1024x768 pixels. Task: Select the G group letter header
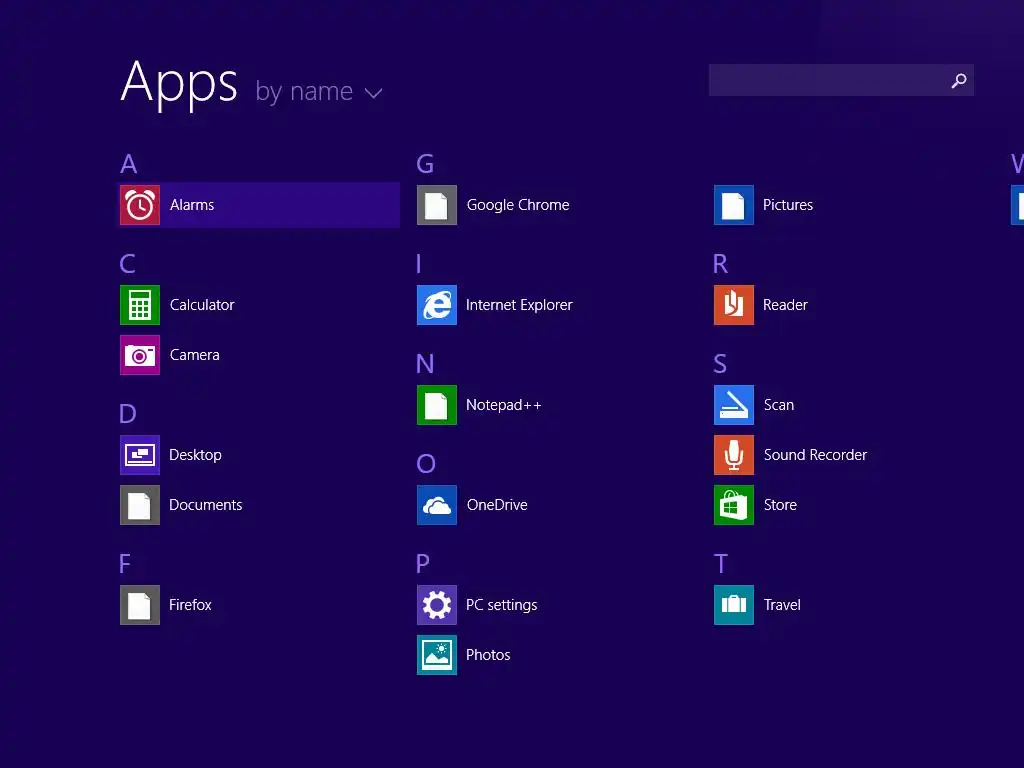click(425, 164)
